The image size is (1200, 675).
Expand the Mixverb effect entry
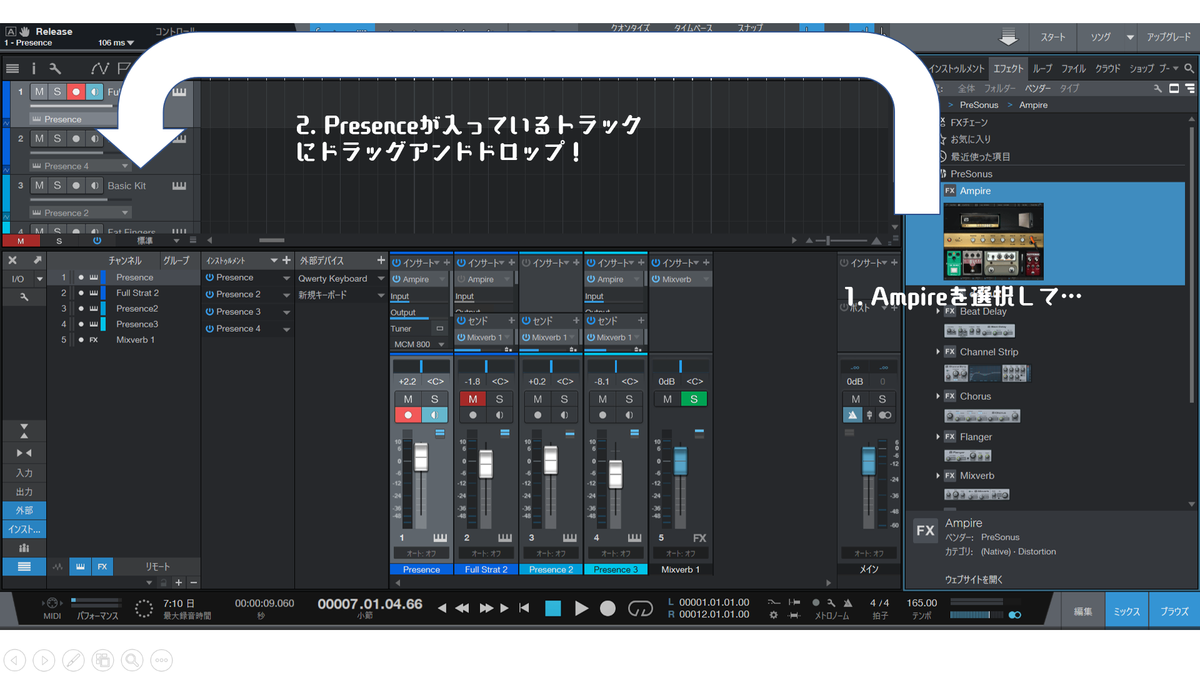939,476
